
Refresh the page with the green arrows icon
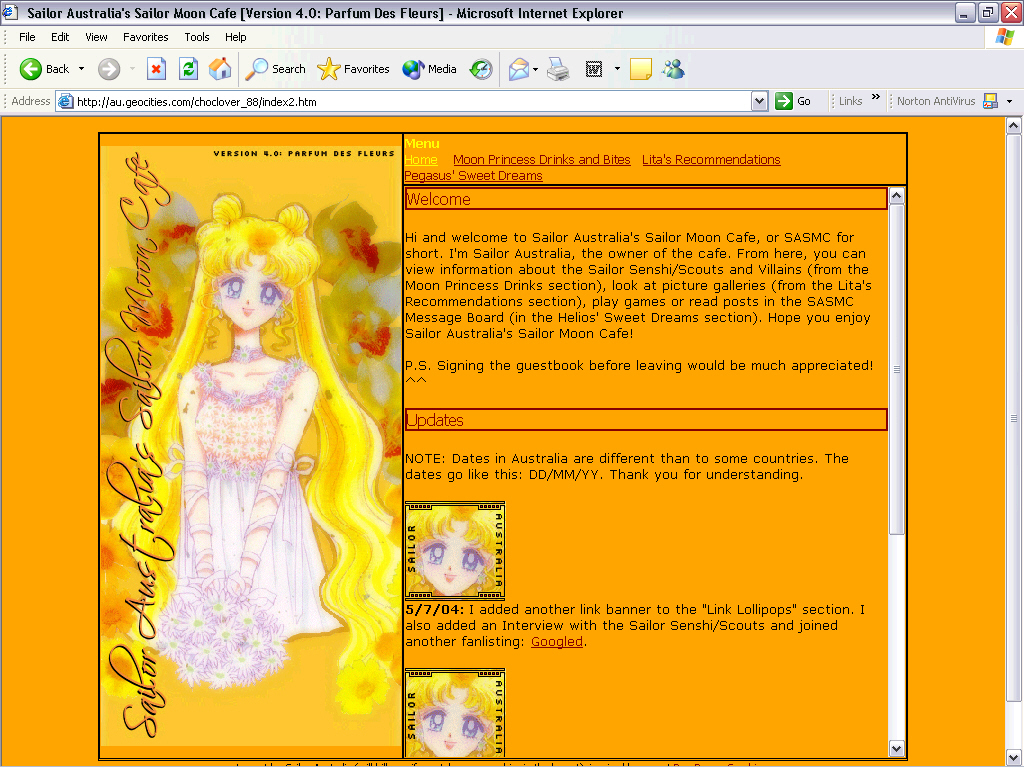point(189,69)
